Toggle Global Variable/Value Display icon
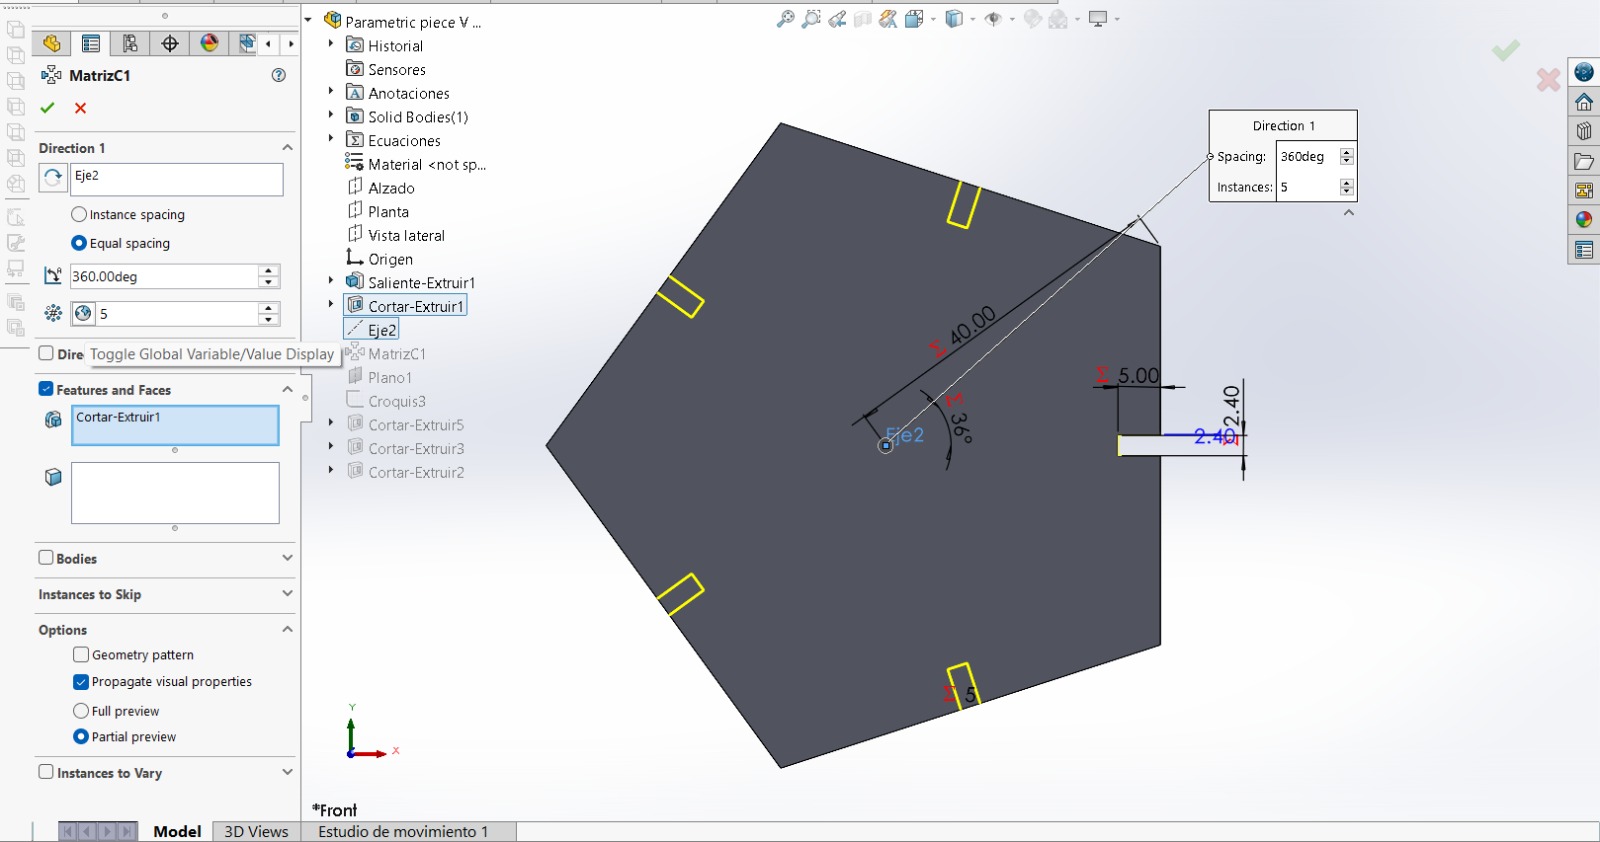This screenshot has width=1600, height=842. [x=83, y=314]
